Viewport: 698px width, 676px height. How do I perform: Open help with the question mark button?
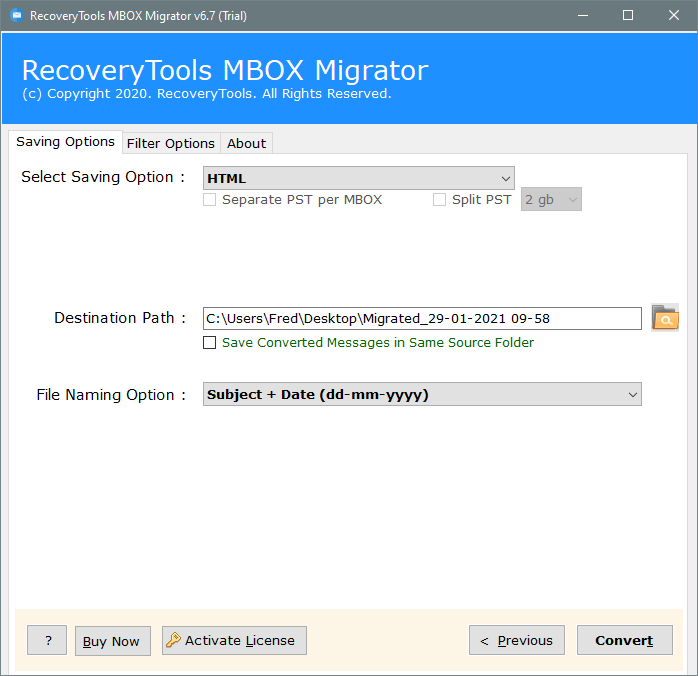pyautogui.click(x=47, y=640)
